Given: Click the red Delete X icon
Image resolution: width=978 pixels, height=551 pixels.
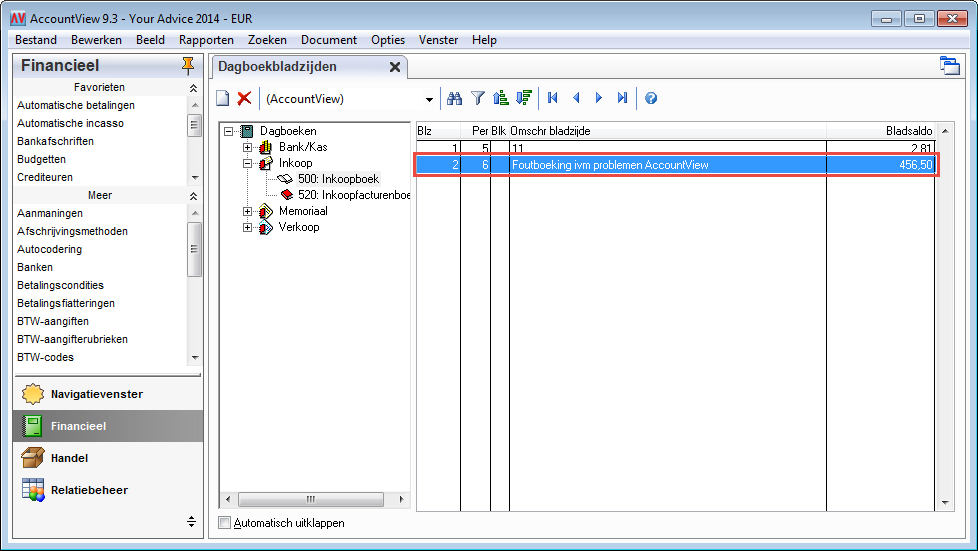Looking at the screenshot, I should (x=244, y=98).
